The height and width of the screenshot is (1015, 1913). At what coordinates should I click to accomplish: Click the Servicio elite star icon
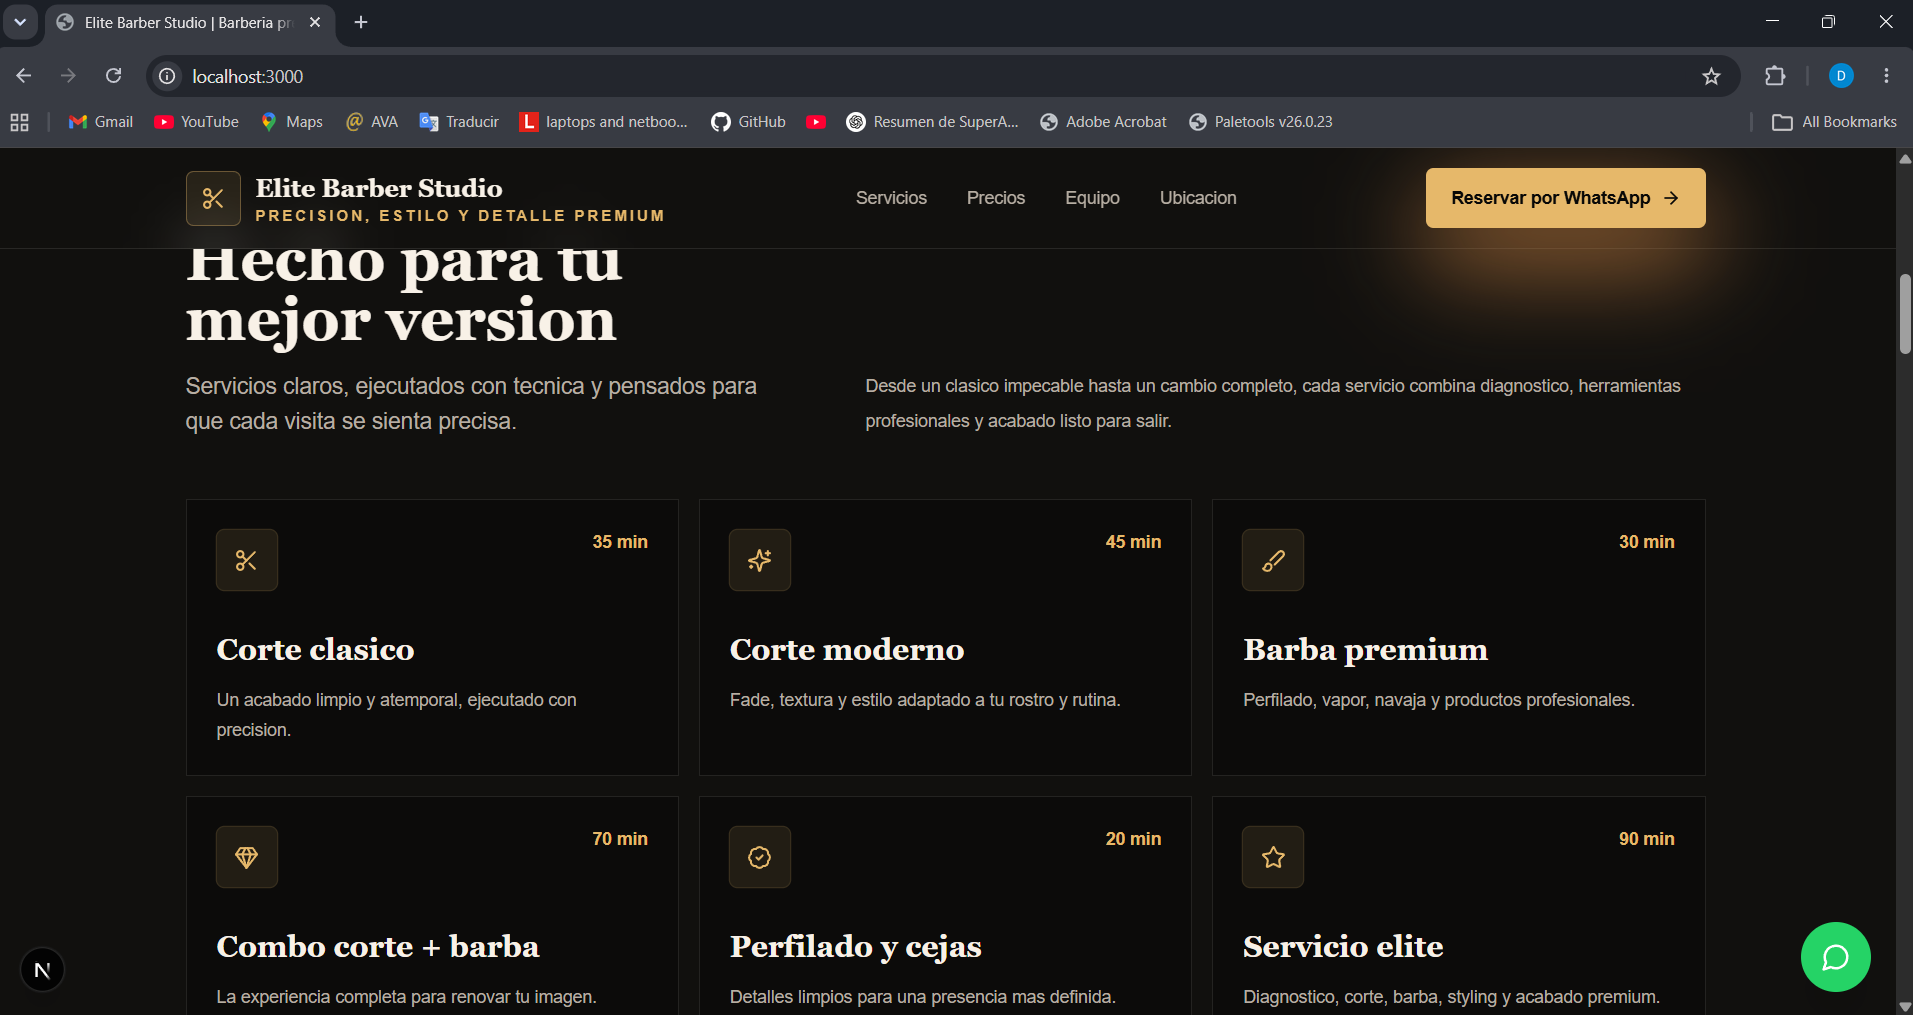pyautogui.click(x=1273, y=857)
